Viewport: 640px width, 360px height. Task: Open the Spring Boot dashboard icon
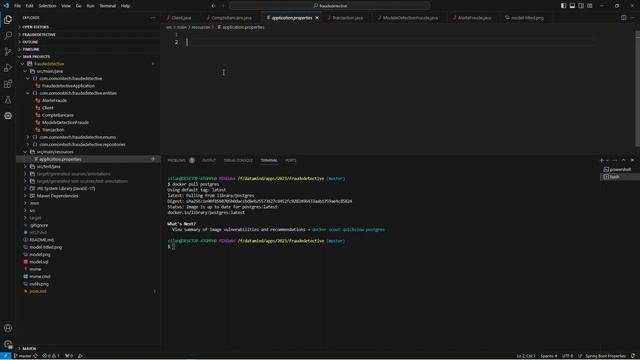tap(8, 116)
